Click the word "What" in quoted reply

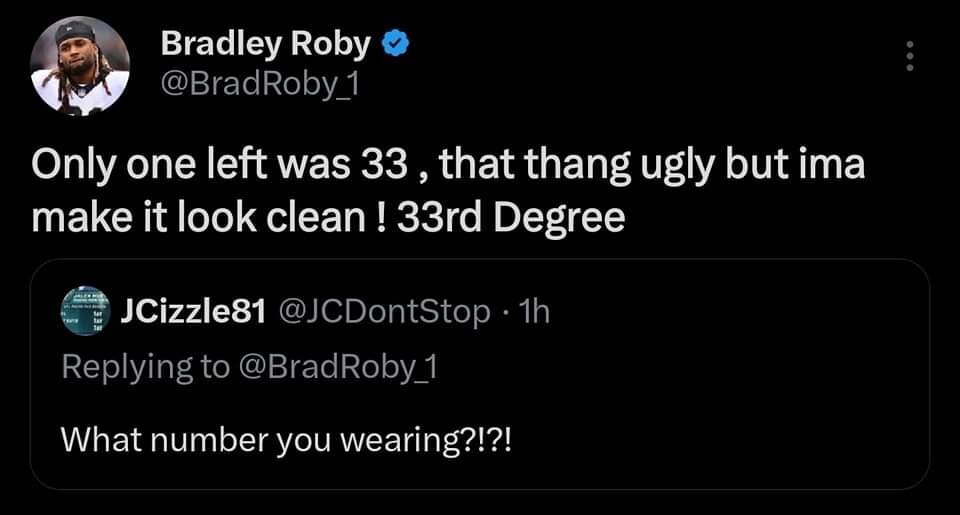coord(94,438)
